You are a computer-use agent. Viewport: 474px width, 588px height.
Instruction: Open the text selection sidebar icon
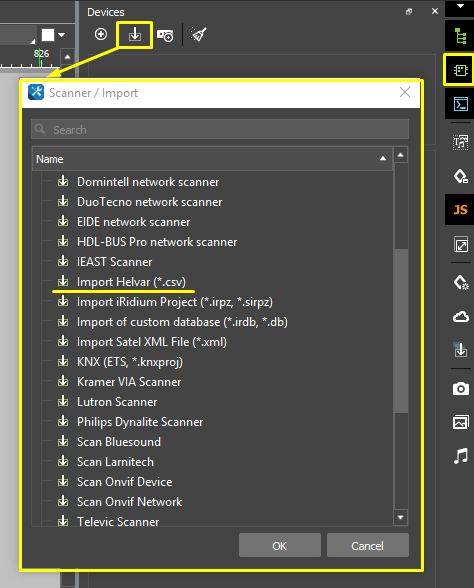(460, 142)
